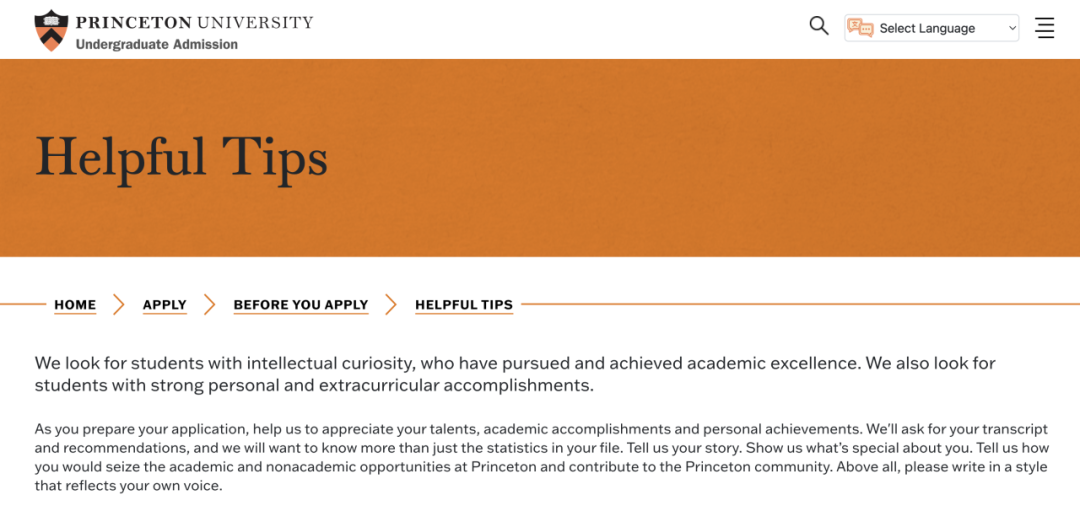Navigate to BEFORE YOU APPLY breadcrumb
1080x506 pixels.
point(301,305)
